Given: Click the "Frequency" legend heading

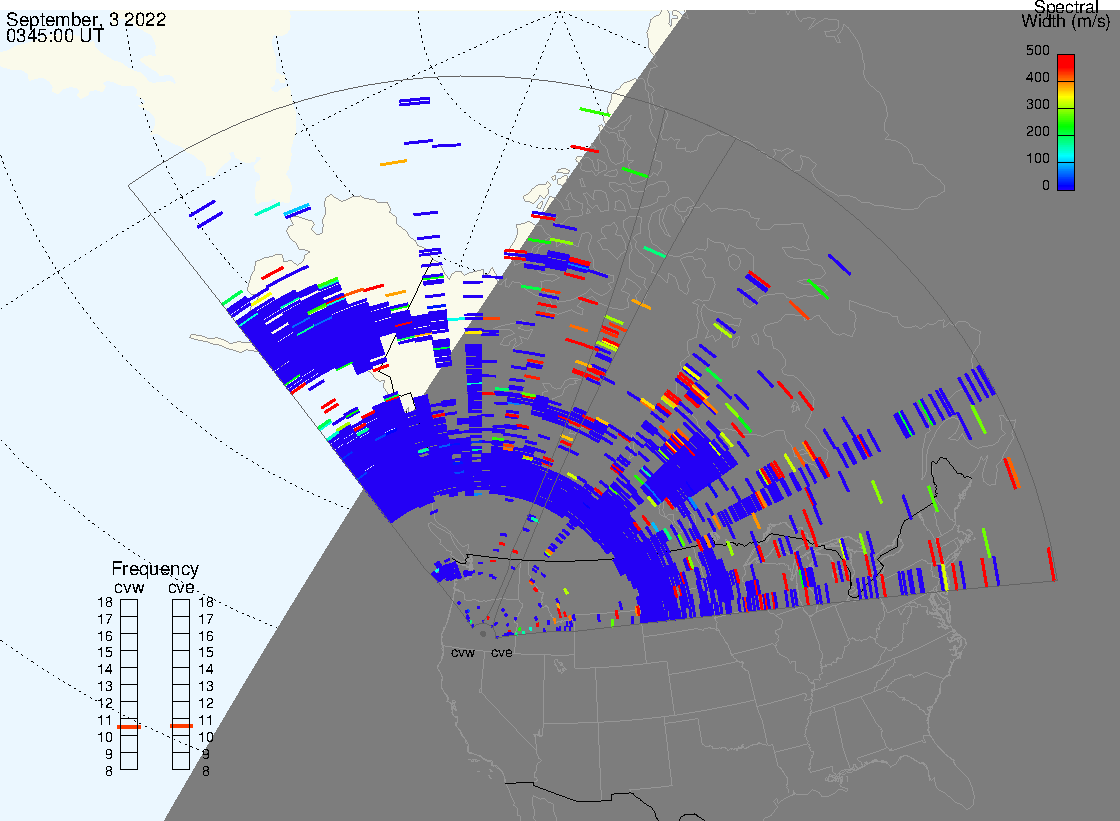Looking at the screenshot, I should coord(155,569).
